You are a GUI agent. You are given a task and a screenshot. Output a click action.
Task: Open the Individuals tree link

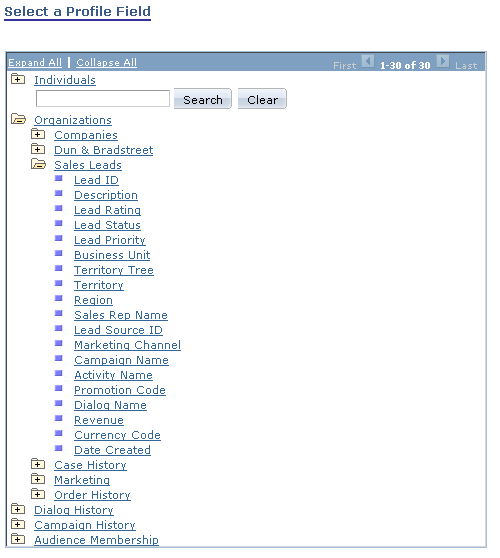(x=65, y=80)
